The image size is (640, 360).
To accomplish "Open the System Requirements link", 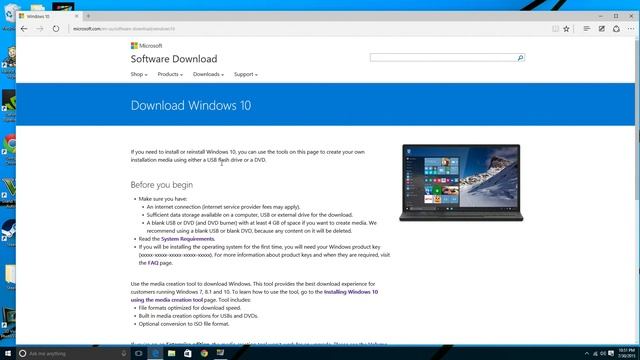I will pos(187,239).
